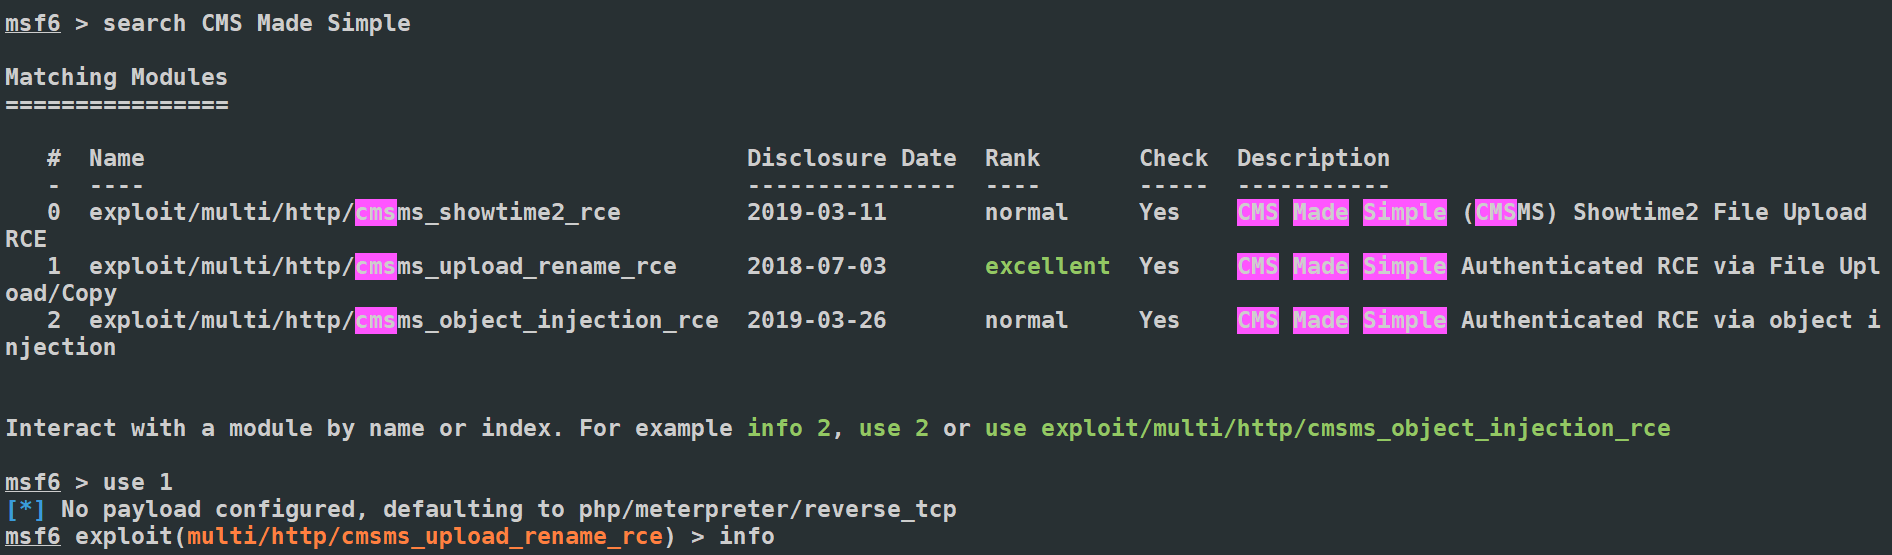Click the green 'info 2' example command
This screenshot has width=1892, height=555.
point(789,428)
